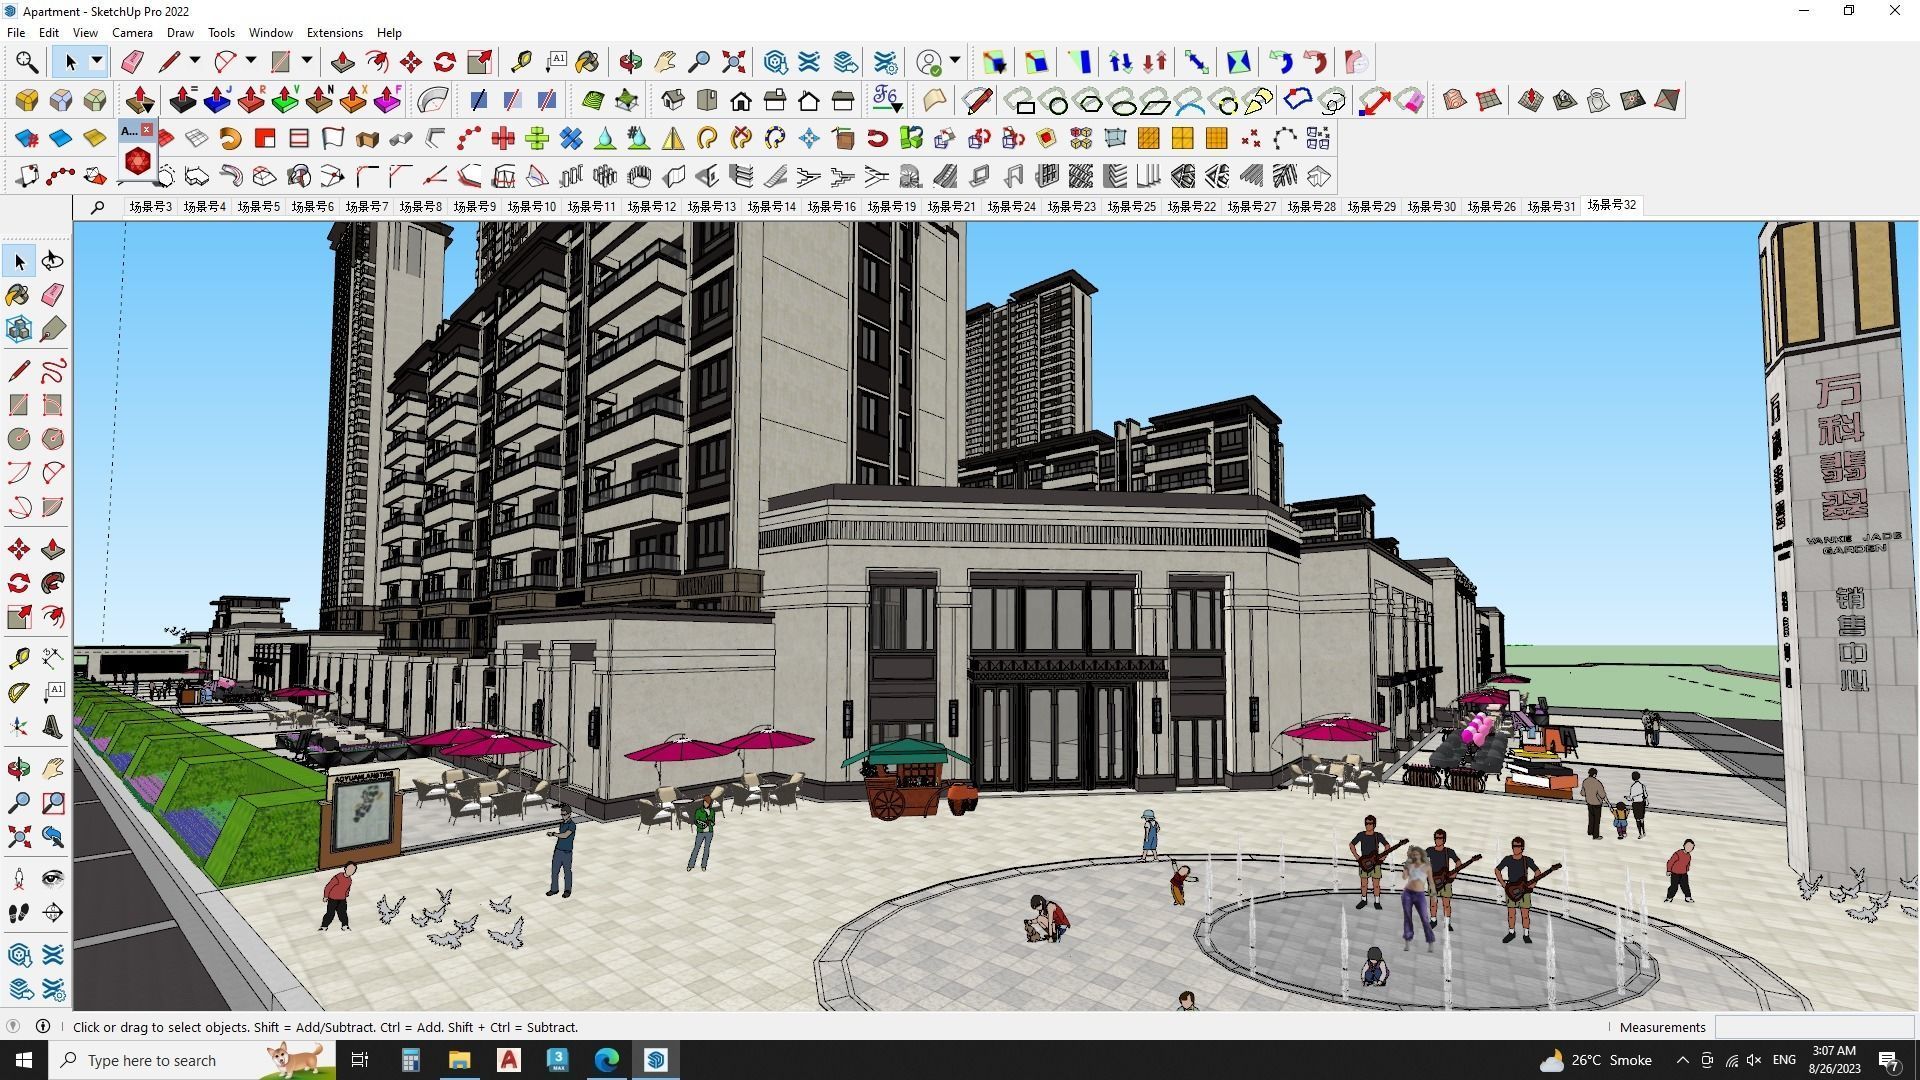The image size is (1920, 1080).
Task: Open AutoCAD from the taskbar
Action: (x=509, y=1060)
